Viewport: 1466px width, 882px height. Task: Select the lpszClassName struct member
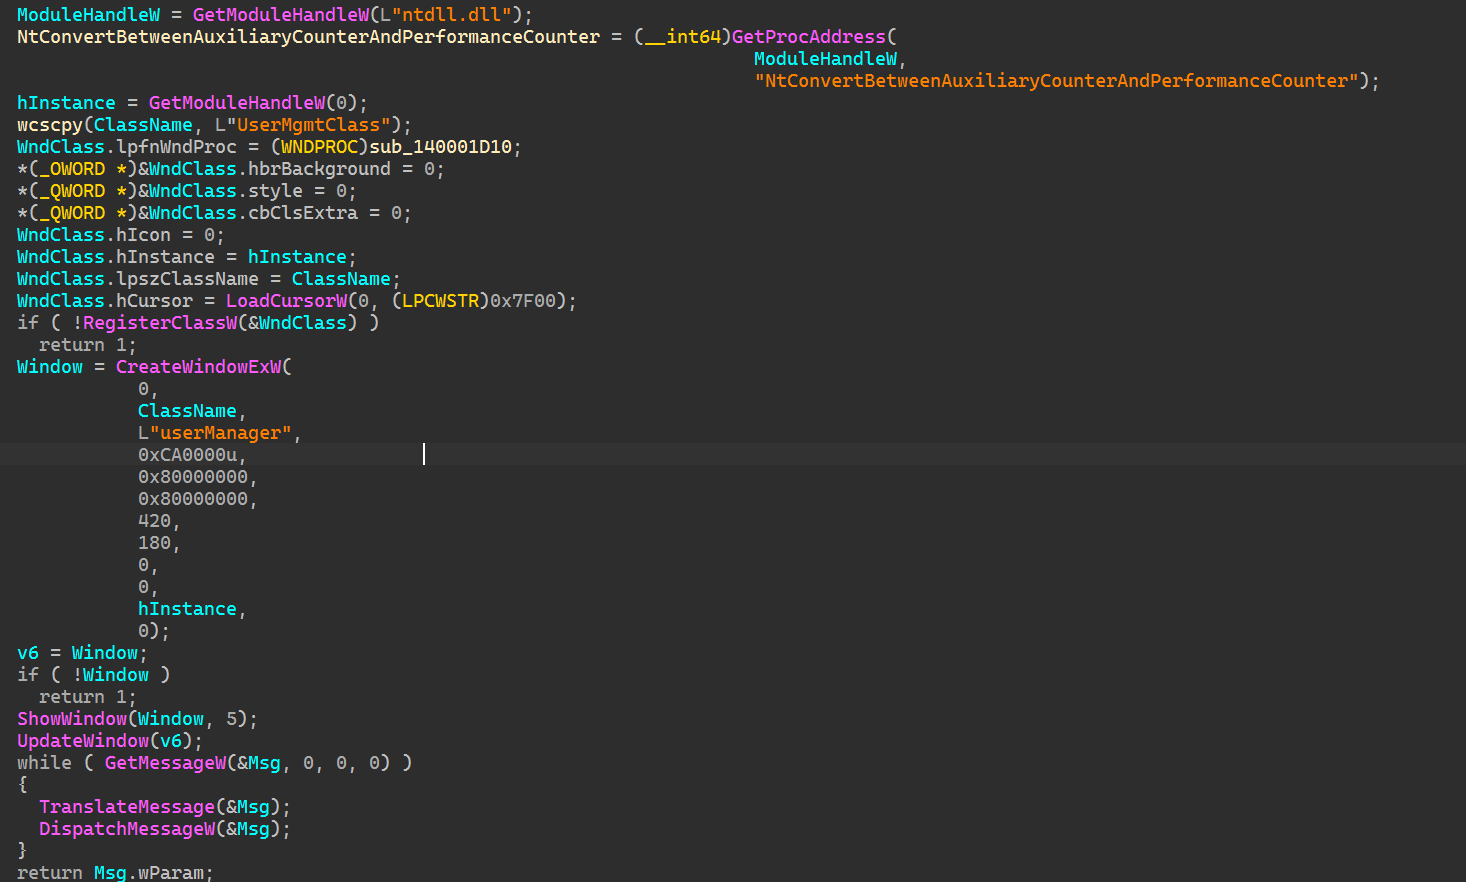coord(187,279)
